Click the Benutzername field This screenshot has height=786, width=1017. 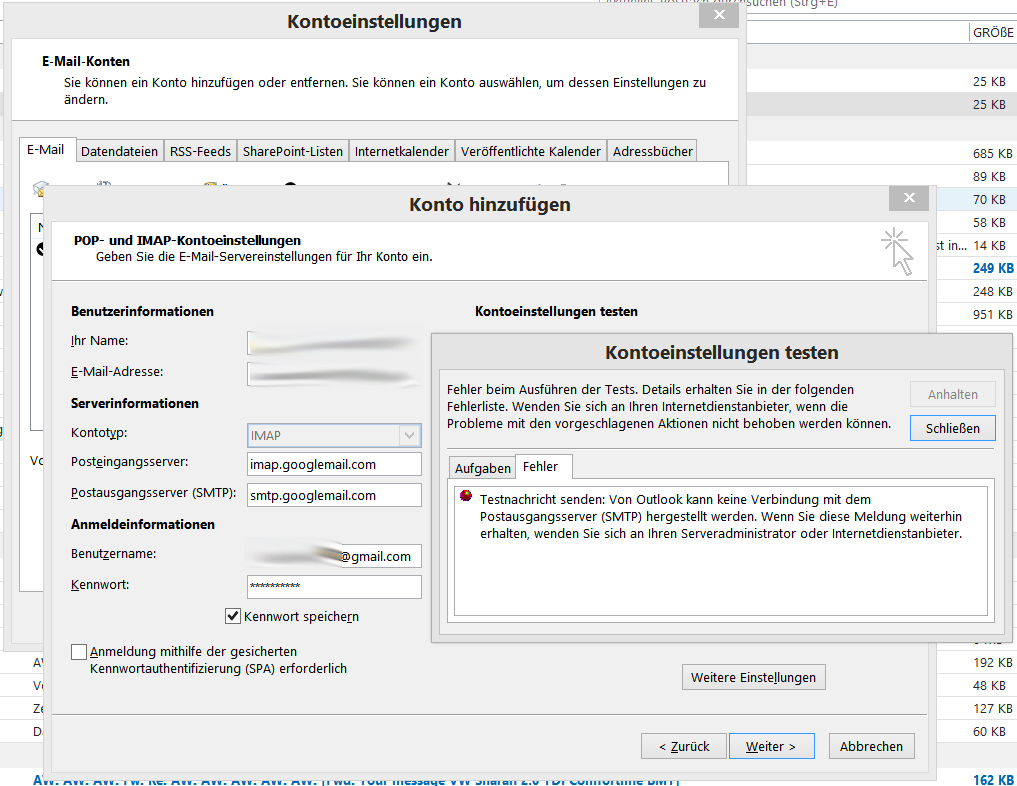(x=334, y=556)
